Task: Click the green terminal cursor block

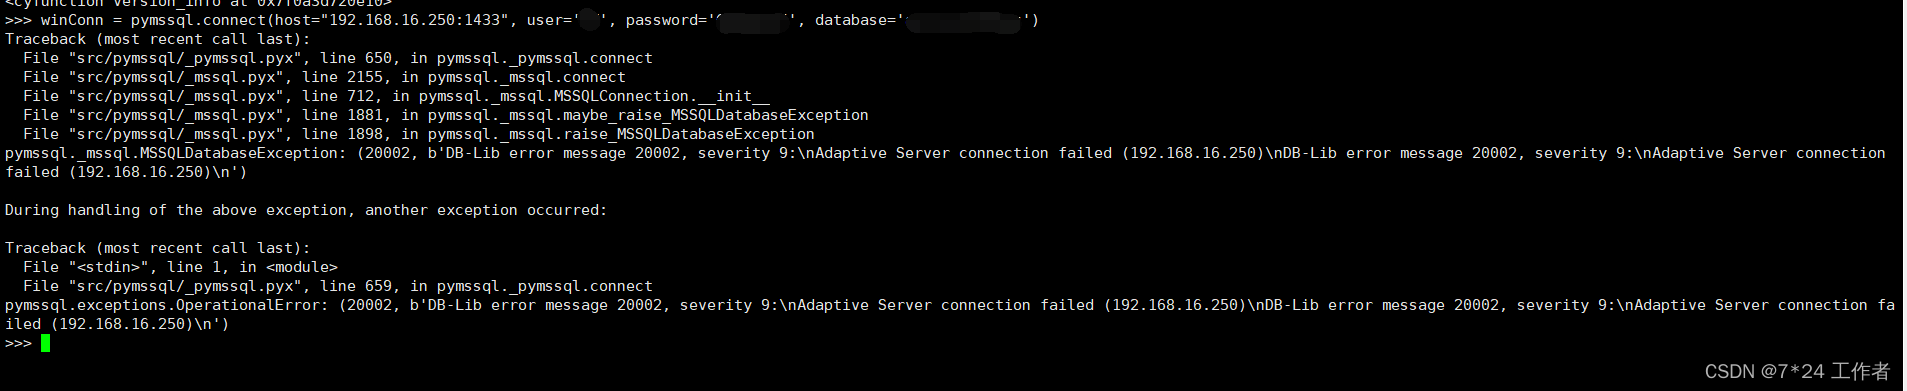Action: click(x=45, y=343)
